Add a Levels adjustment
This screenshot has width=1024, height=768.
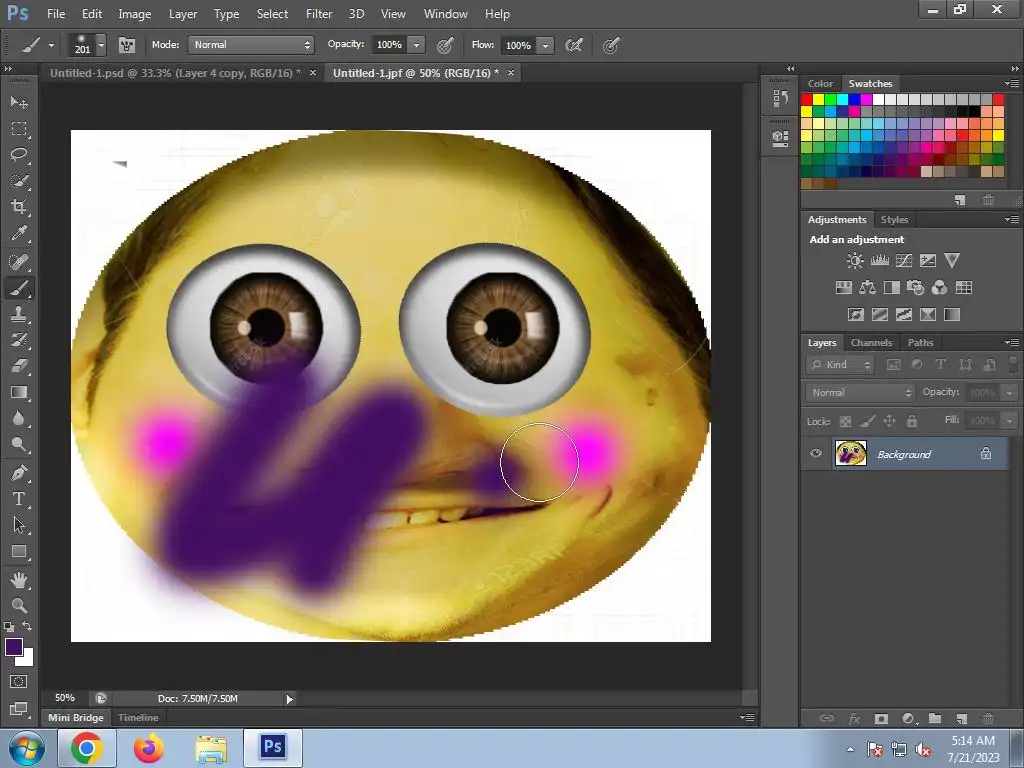(879, 261)
